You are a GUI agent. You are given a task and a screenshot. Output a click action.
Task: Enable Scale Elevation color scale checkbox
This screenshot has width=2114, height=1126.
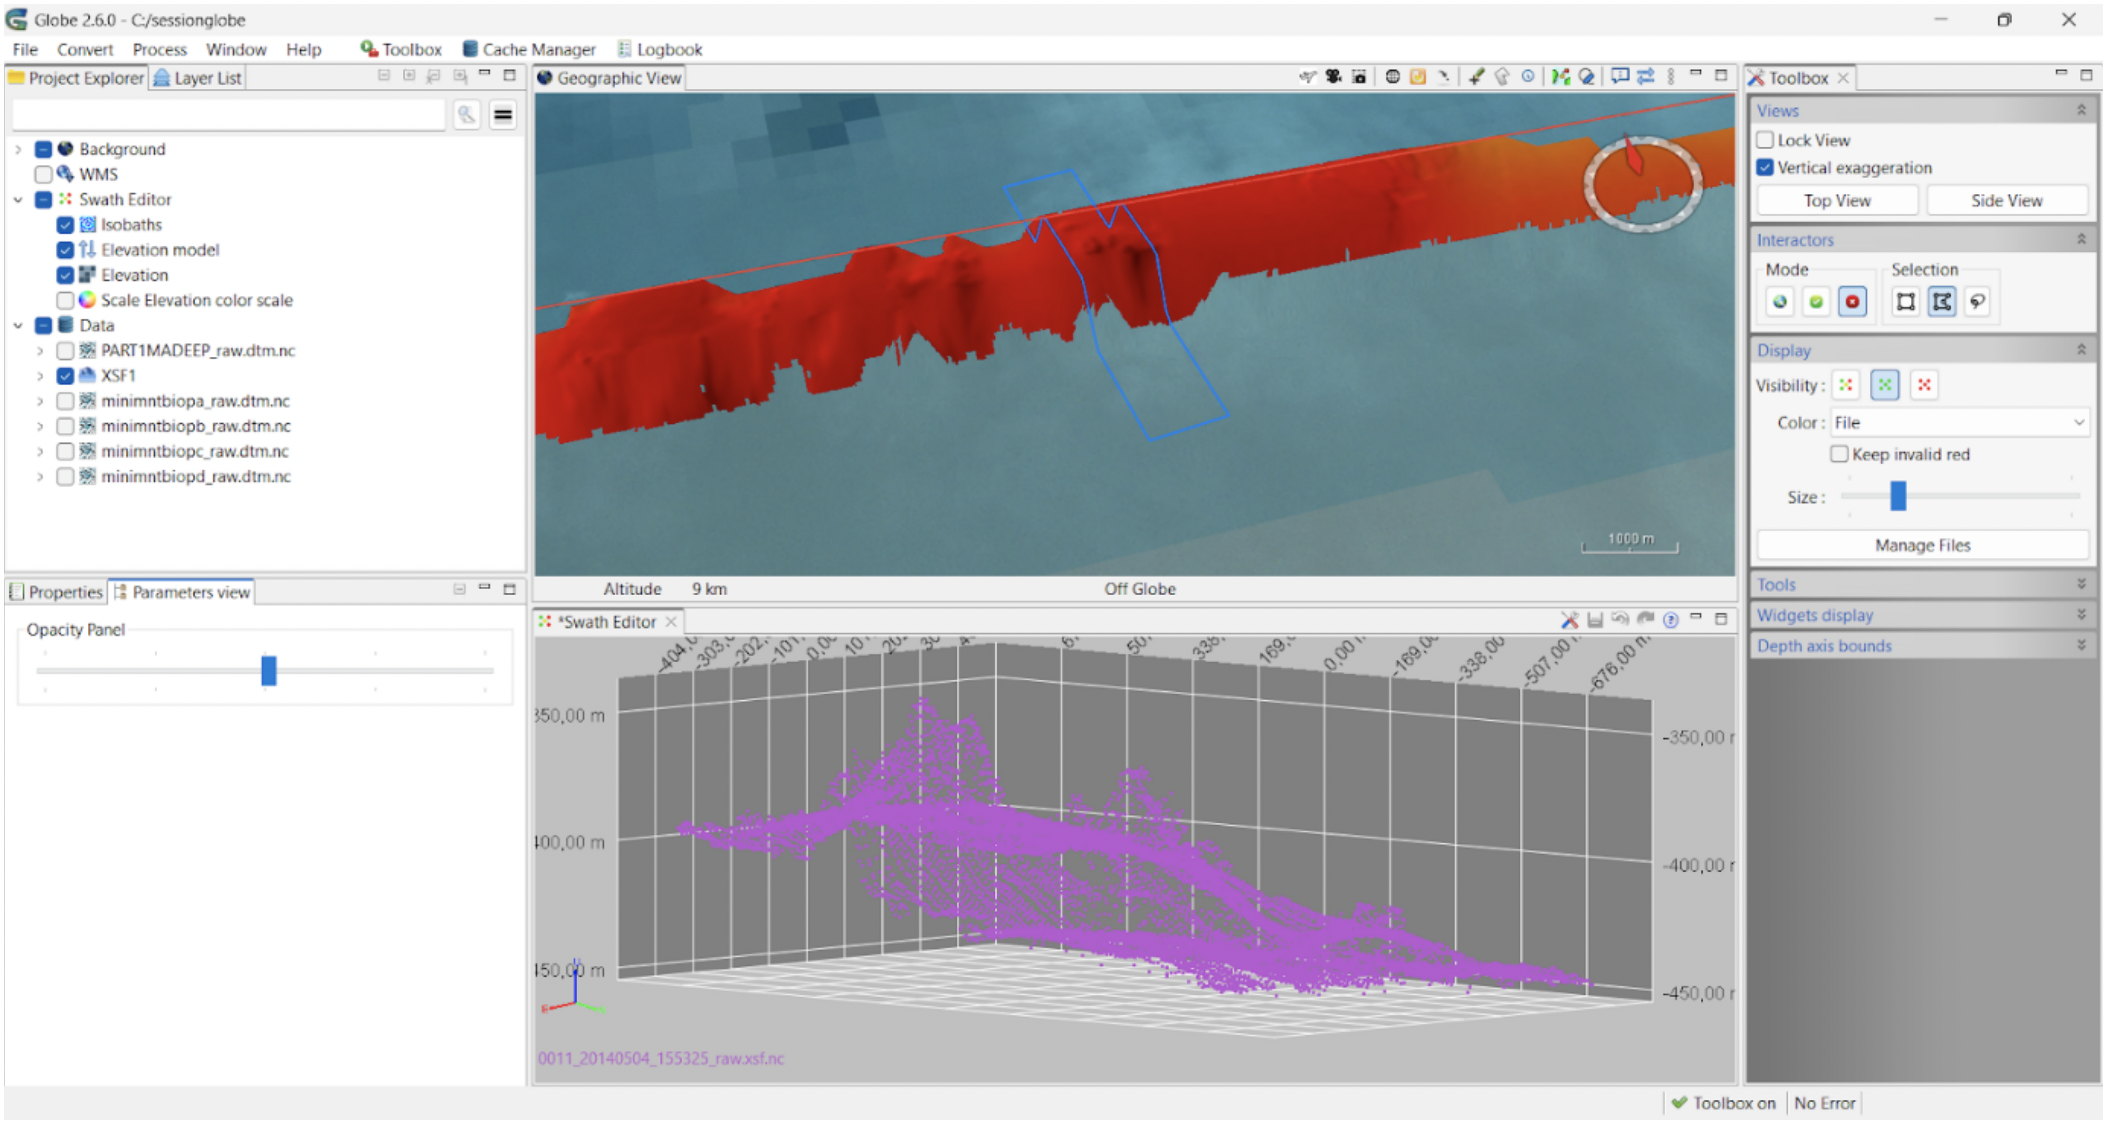click(x=65, y=300)
